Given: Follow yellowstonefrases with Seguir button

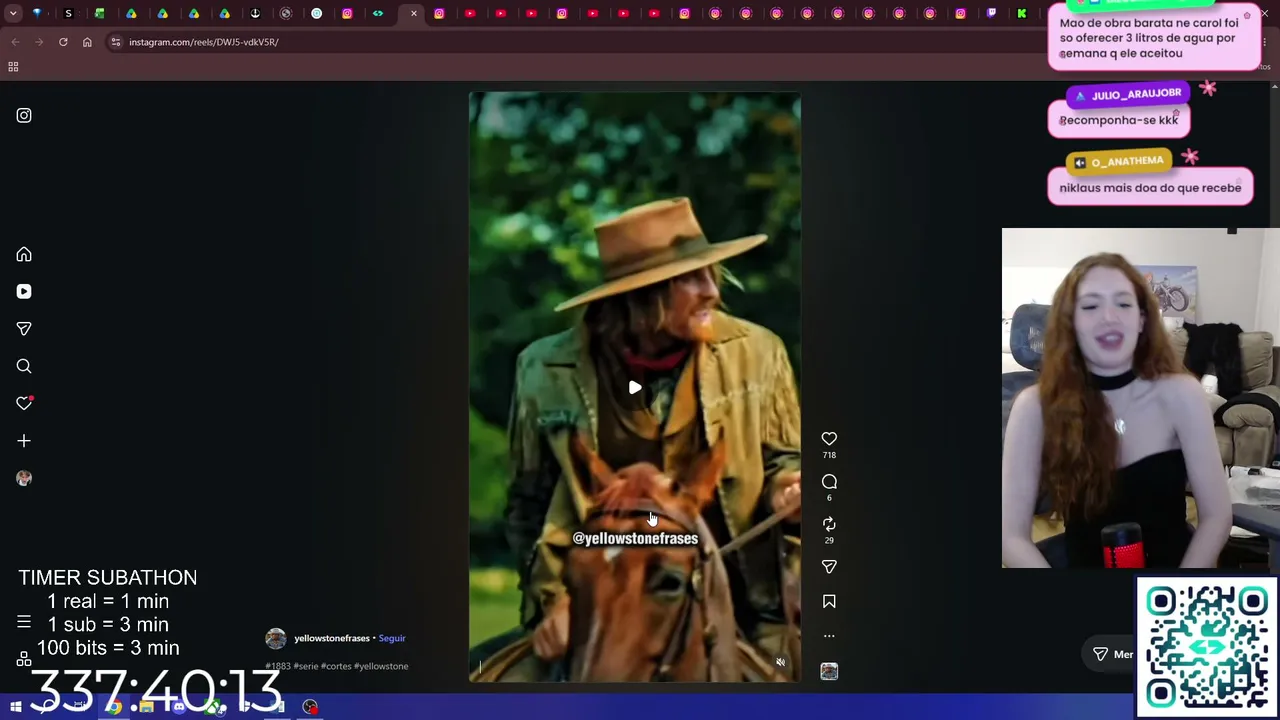Looking at the screenshot, I should point(392,638).
